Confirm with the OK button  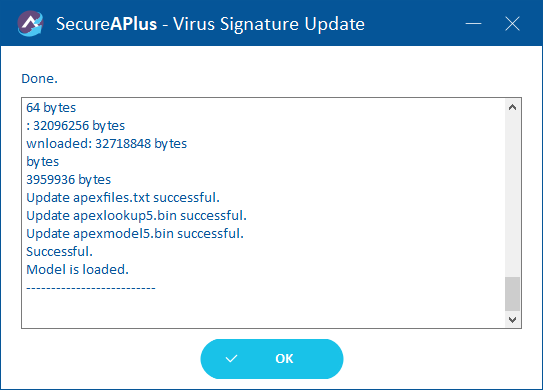click(272, 359)
